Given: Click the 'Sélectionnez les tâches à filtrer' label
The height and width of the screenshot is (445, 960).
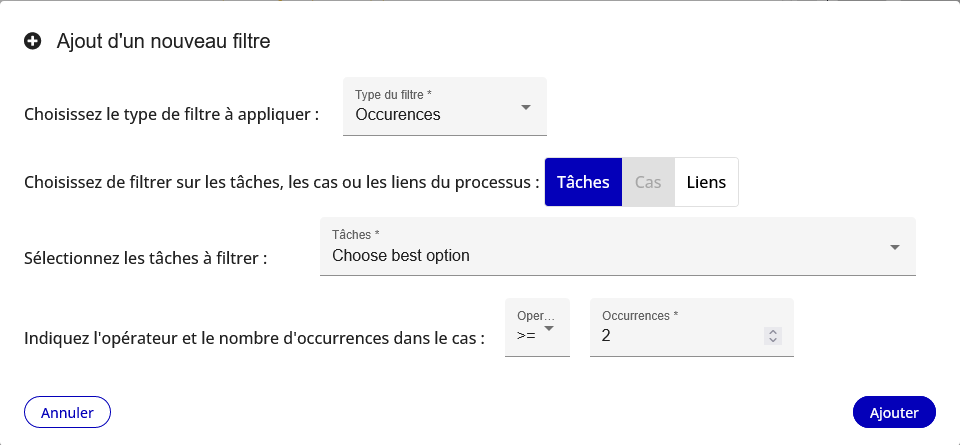Looking at the screenshot, I should click(145, 258).
